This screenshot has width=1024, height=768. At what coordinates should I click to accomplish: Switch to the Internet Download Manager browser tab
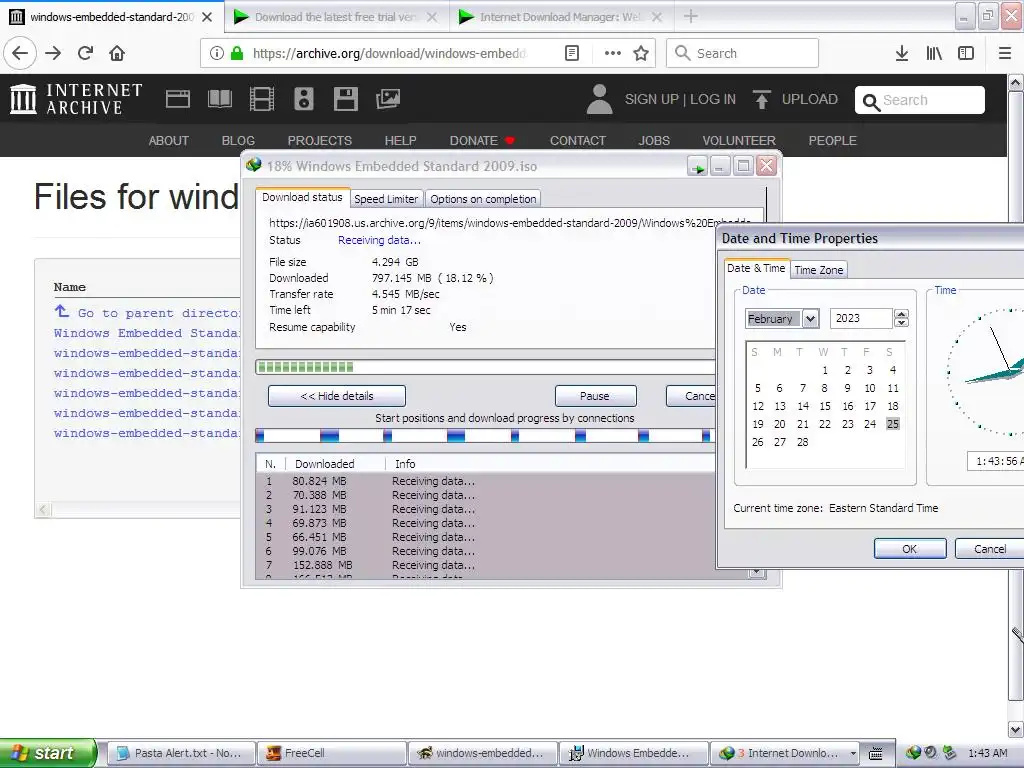pos(560,17)
